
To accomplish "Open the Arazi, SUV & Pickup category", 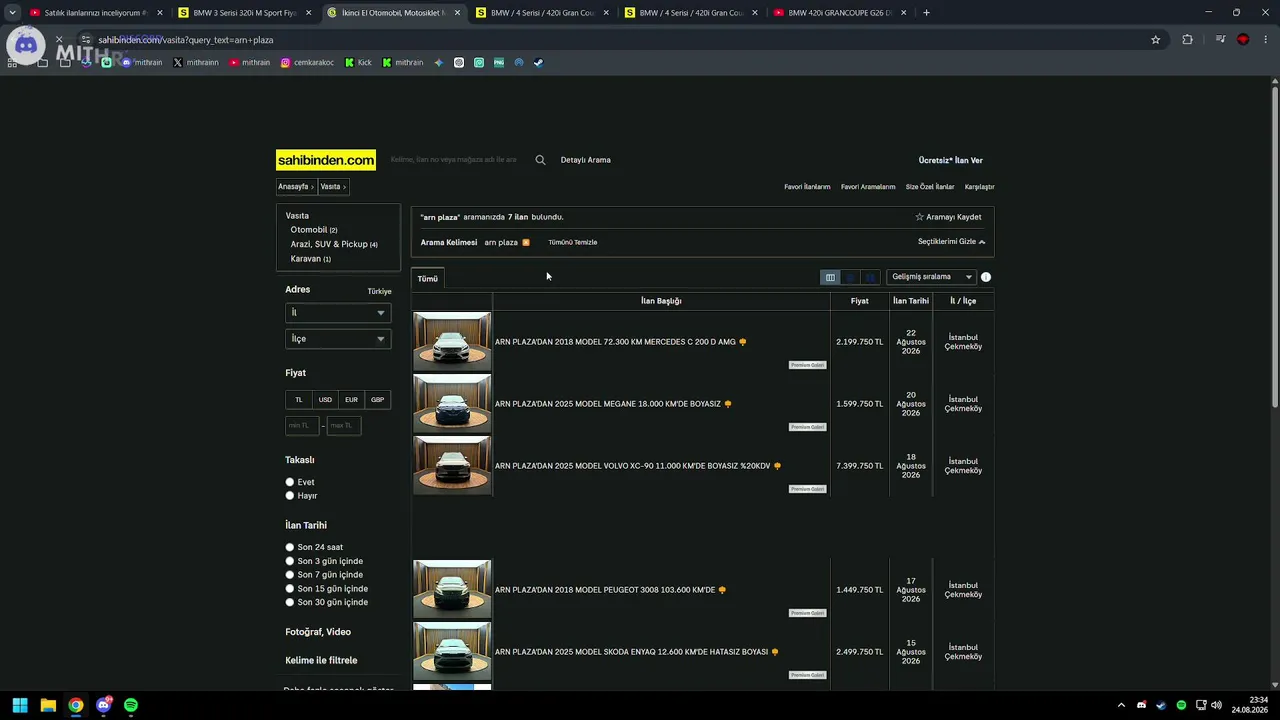I will click(329, 244).
